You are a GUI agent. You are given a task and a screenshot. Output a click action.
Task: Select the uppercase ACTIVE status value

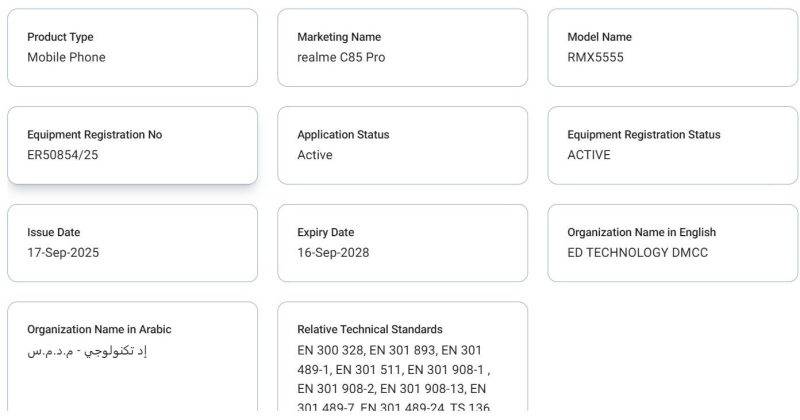pos(589,155)
